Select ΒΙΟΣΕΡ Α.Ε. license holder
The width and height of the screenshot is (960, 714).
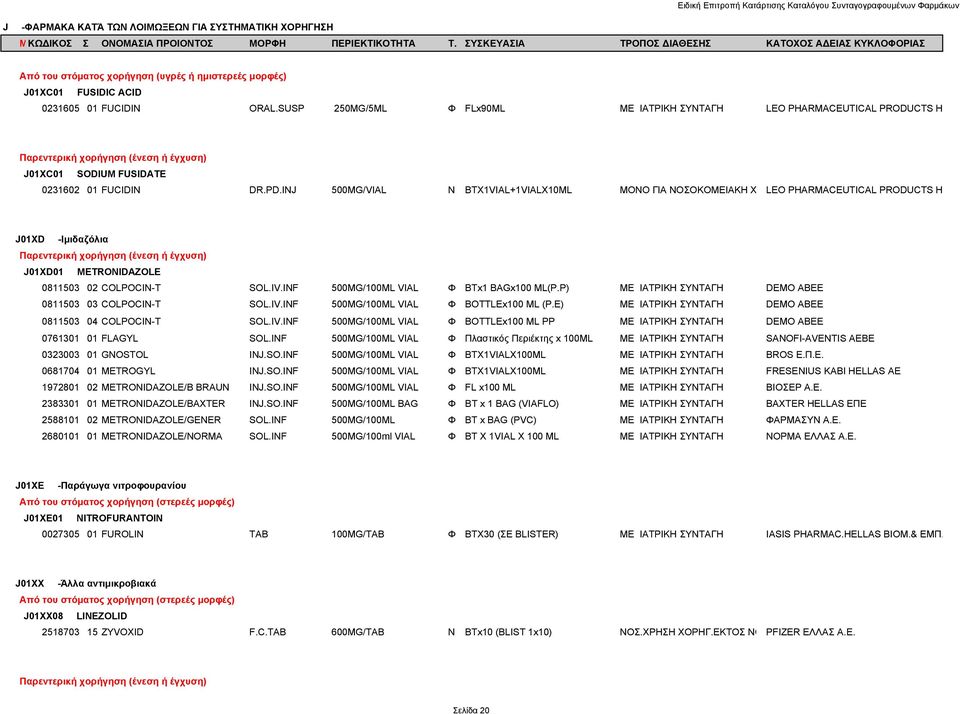pos(793,388)
